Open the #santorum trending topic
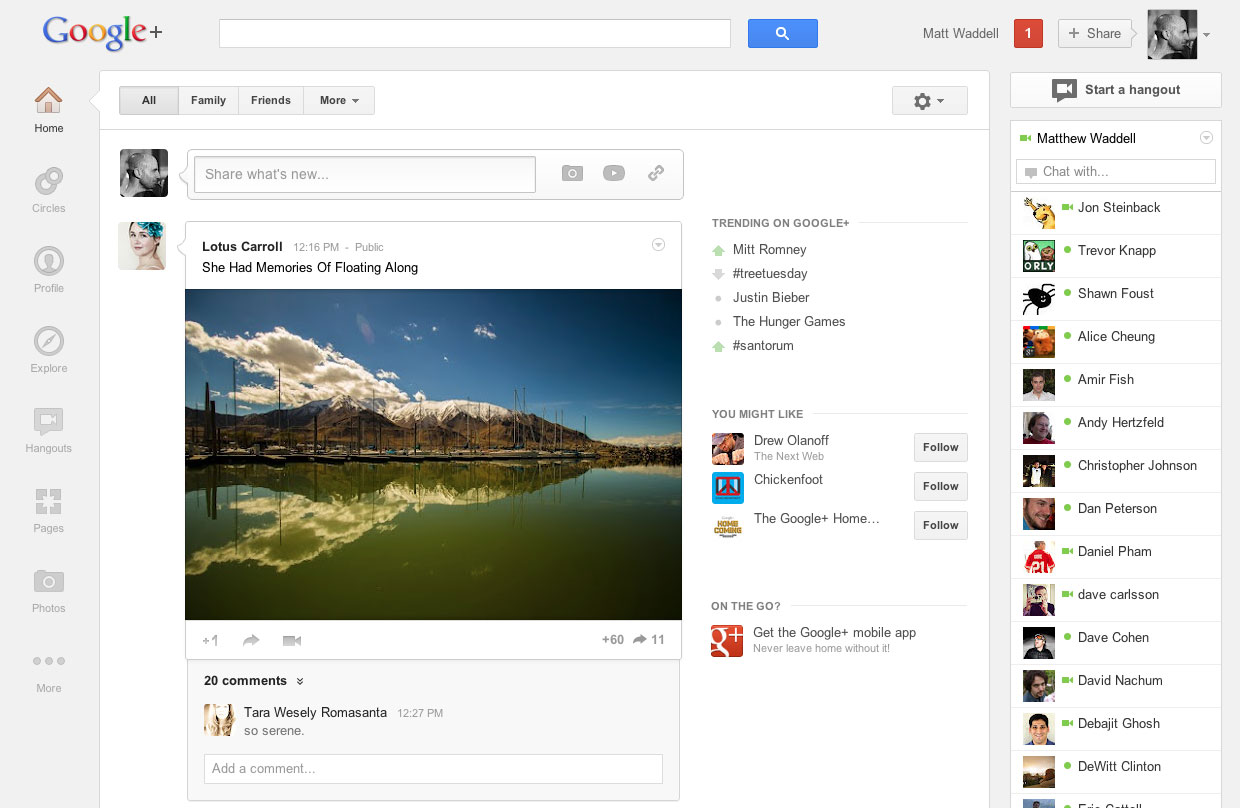The image size is (1240, 808). click(x=763, y=346)
